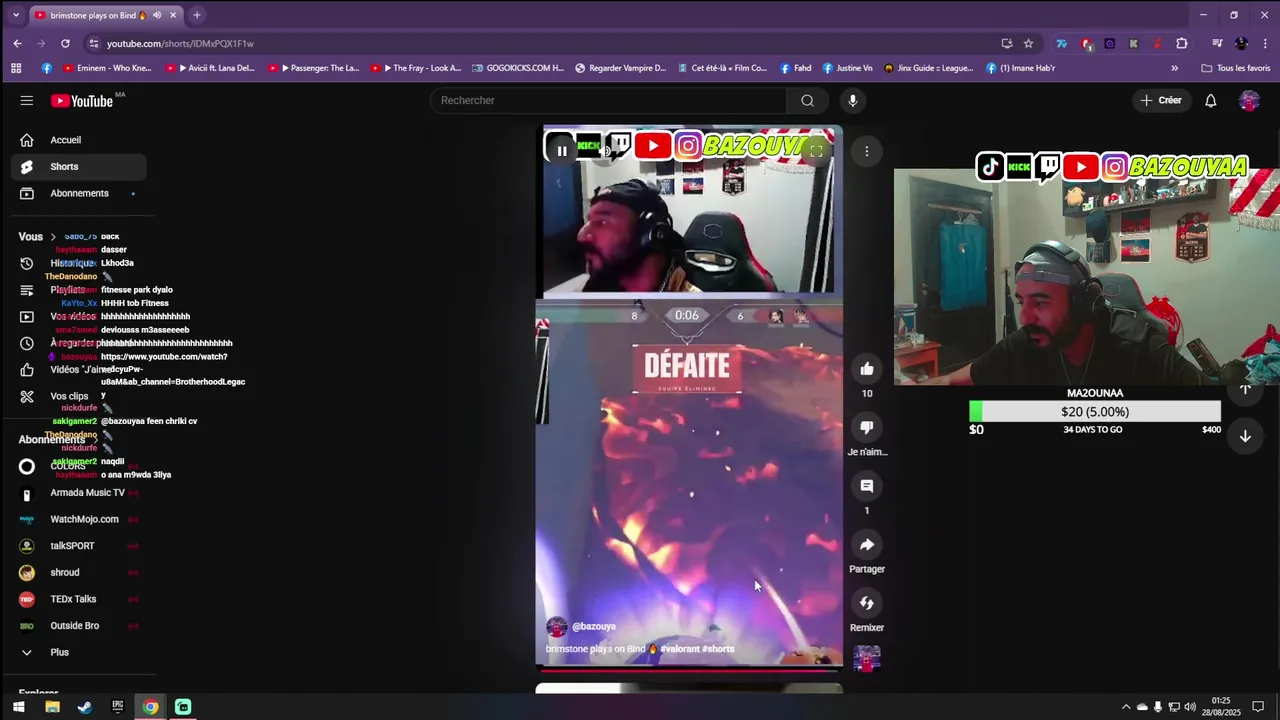Screen dimensions: 1280x720
Task: Show hidden system tray icons
Action: point(1126,707)
